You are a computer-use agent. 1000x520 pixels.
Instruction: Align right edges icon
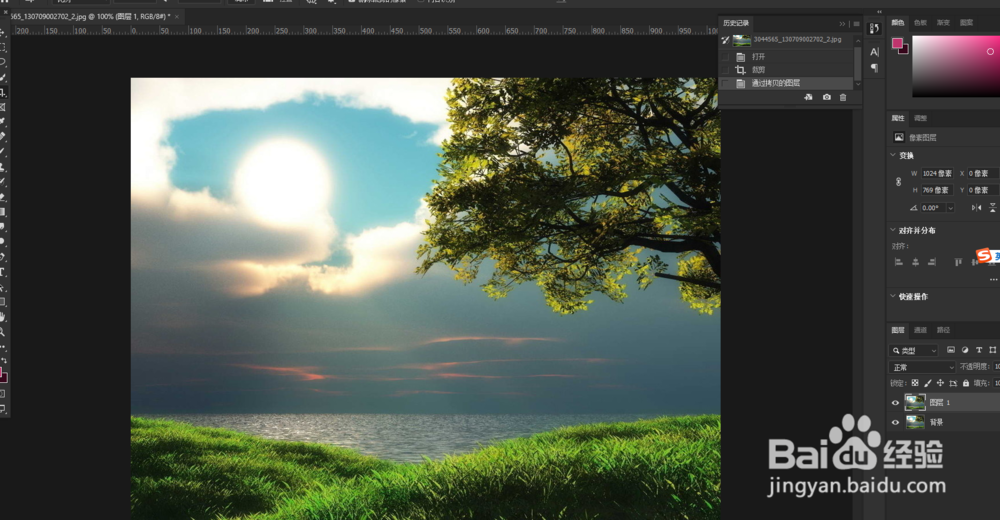[932, 262]
